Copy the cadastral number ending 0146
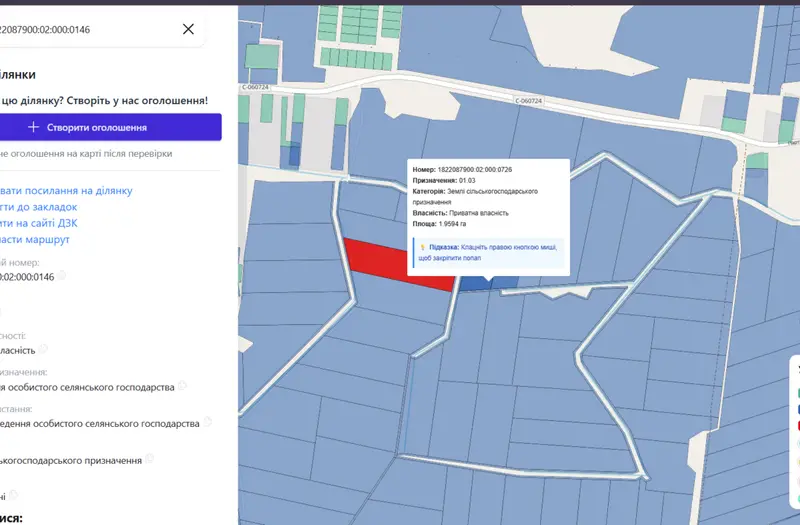Image resolution: width=800 pixels, height=525 pixels. (x=61, y=276)
